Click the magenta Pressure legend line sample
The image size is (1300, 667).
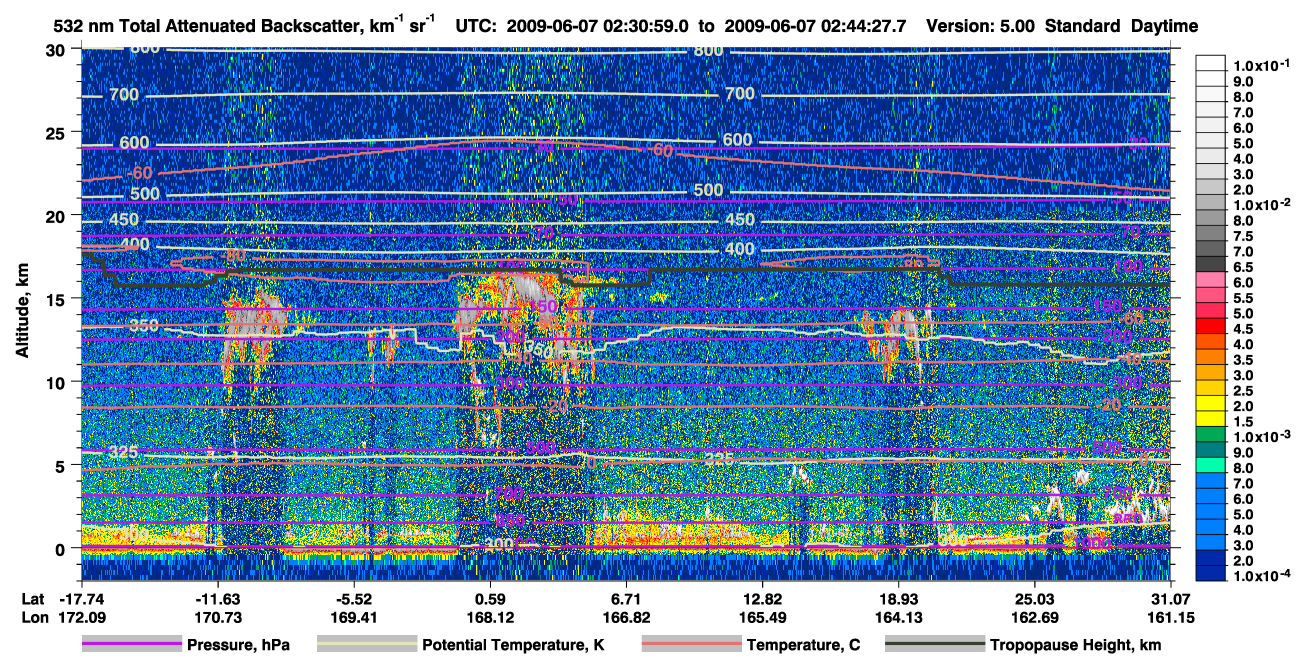tap(130, 645)
